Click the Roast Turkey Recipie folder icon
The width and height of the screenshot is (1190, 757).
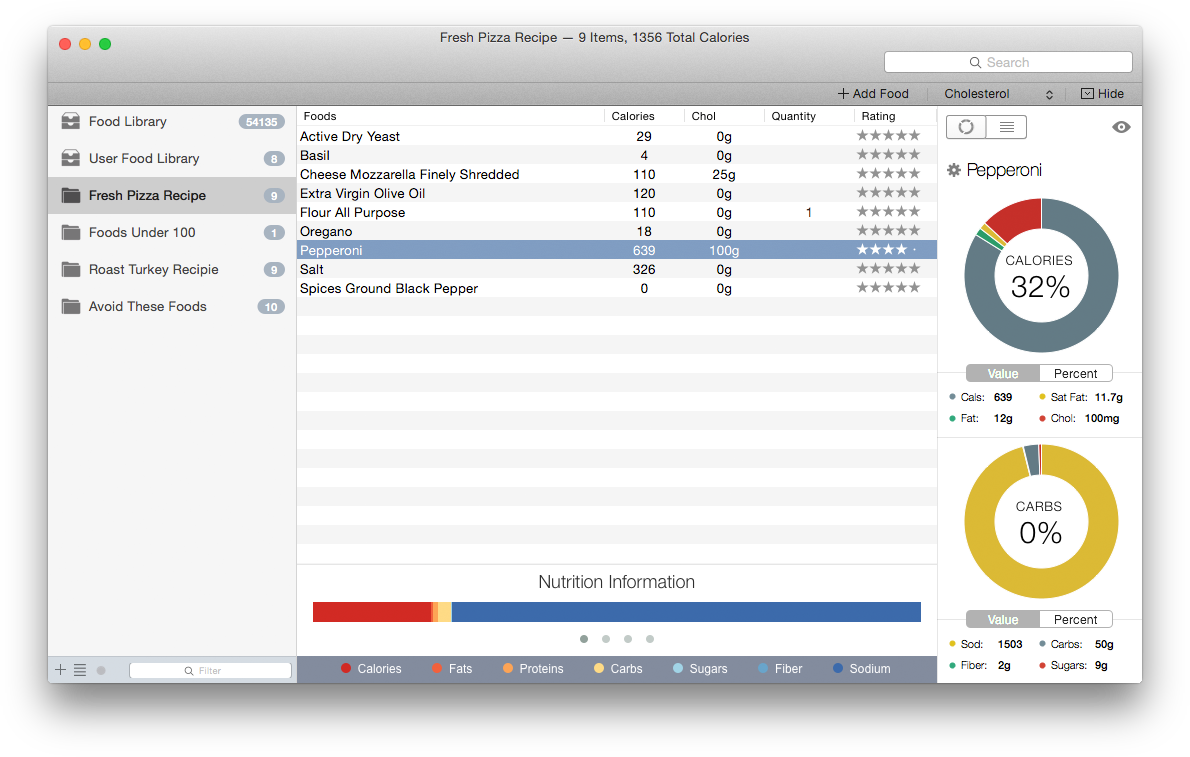(x=69, y=269)
